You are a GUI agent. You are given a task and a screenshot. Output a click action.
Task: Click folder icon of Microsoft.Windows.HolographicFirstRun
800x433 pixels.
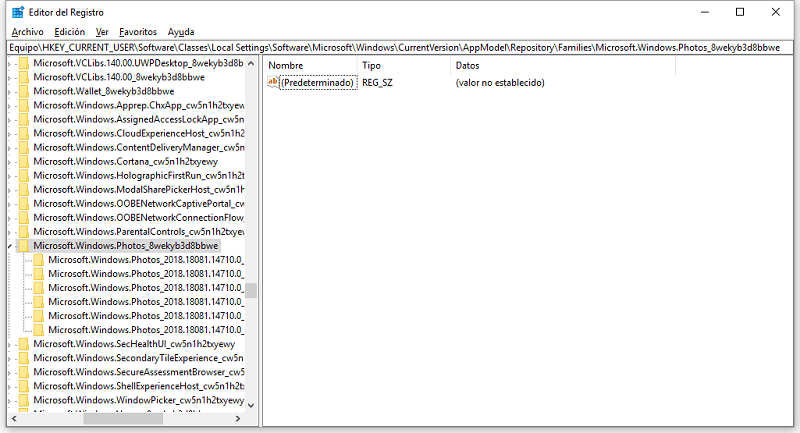[x=23, y=175]
